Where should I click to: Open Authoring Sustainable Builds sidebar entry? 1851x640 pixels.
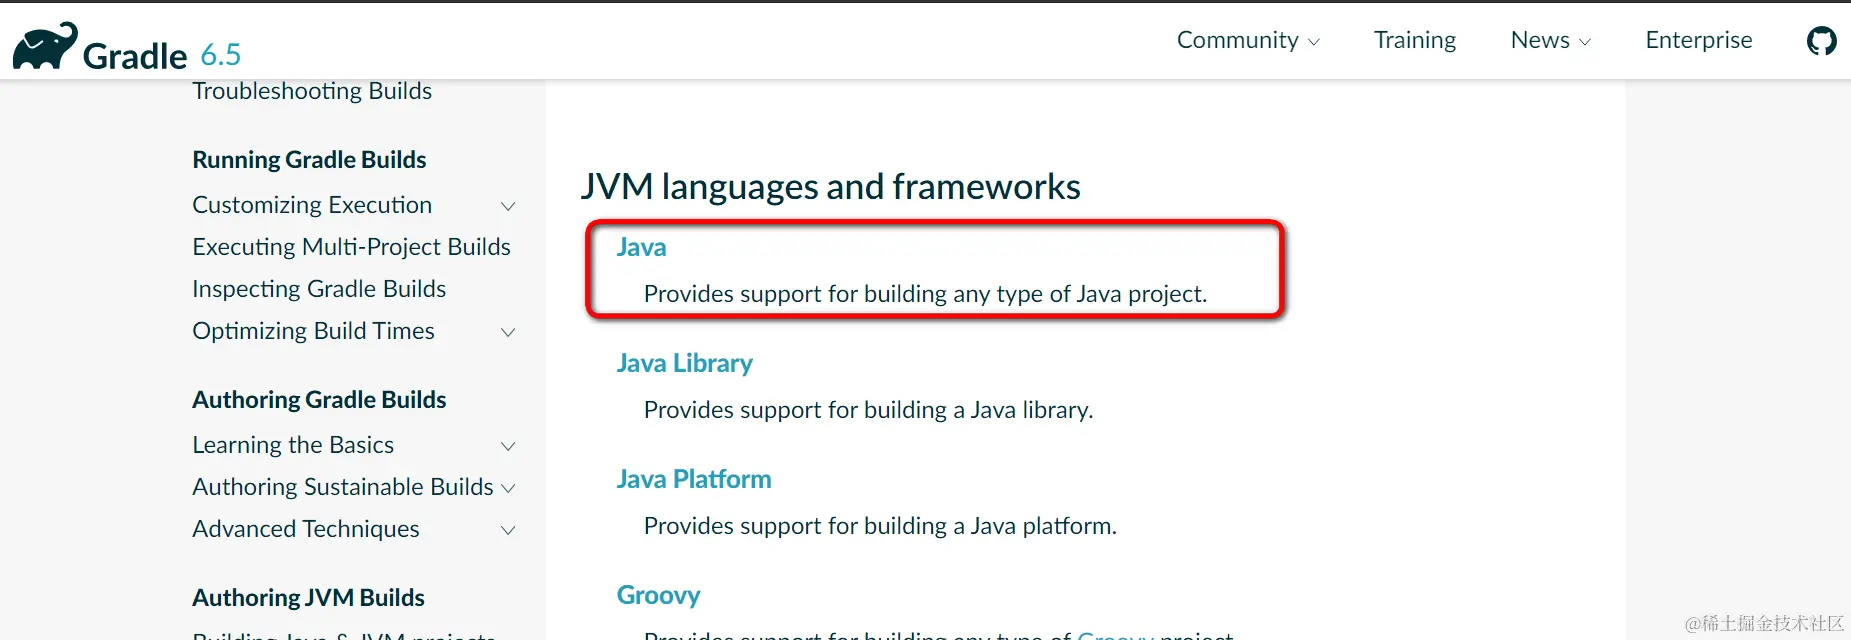point(343,487)
